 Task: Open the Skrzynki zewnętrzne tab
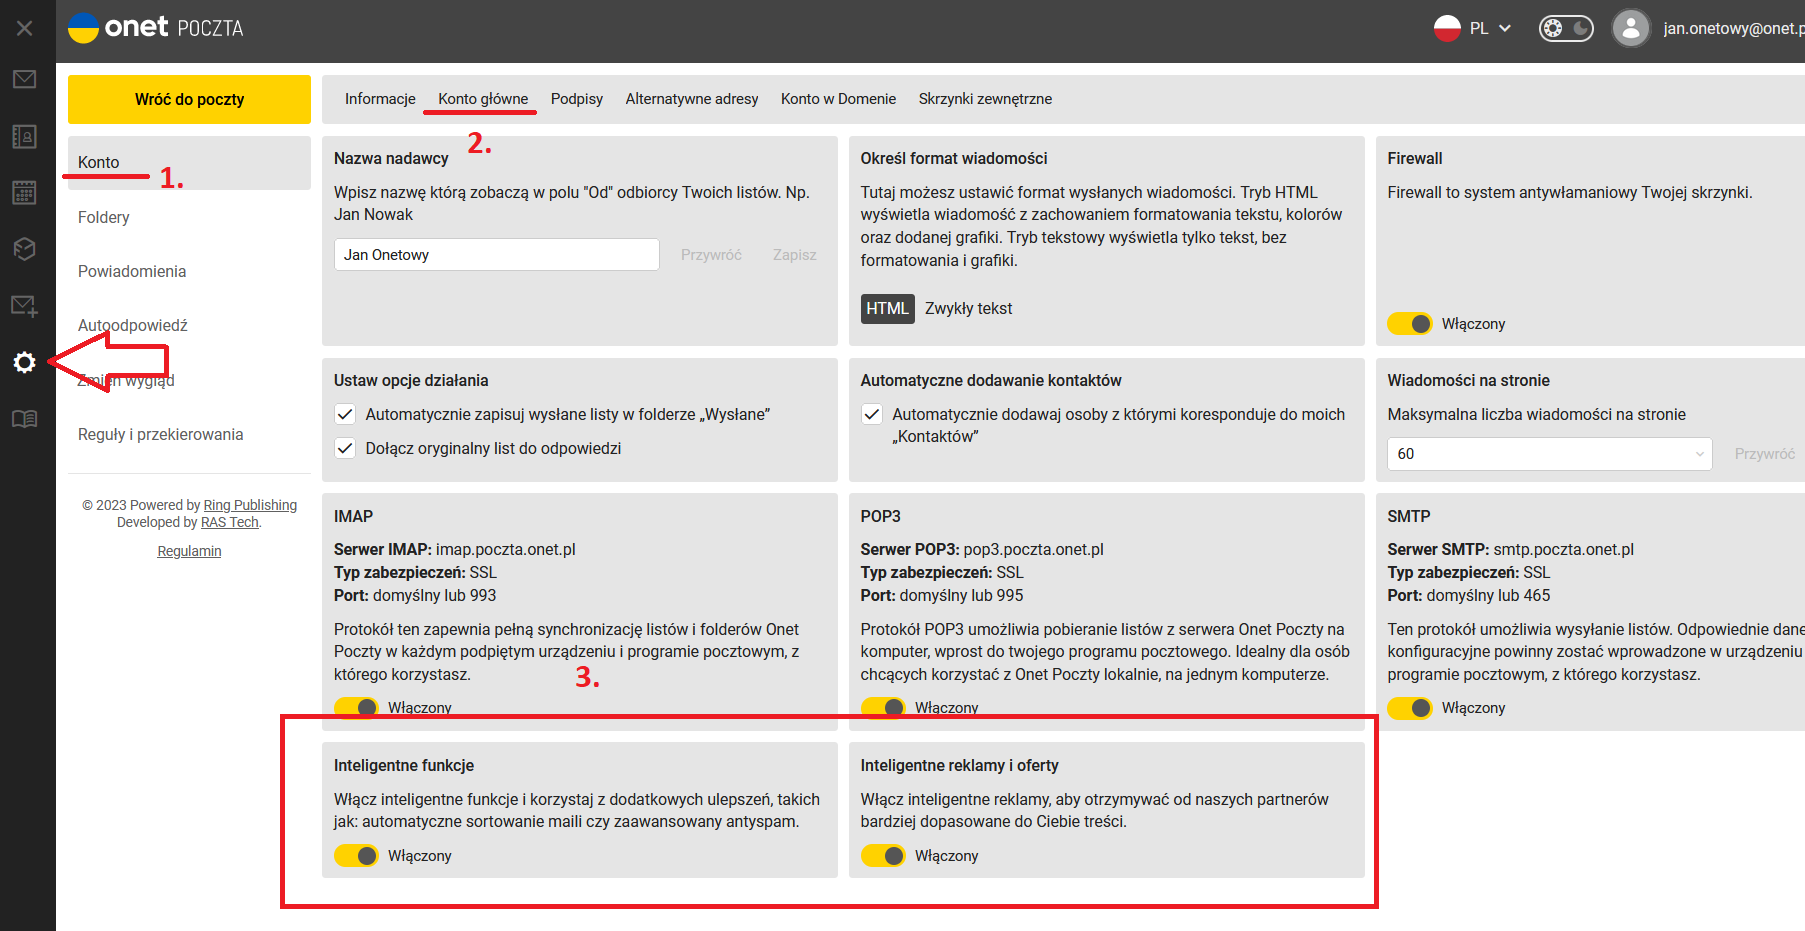(x=985, y=99)
